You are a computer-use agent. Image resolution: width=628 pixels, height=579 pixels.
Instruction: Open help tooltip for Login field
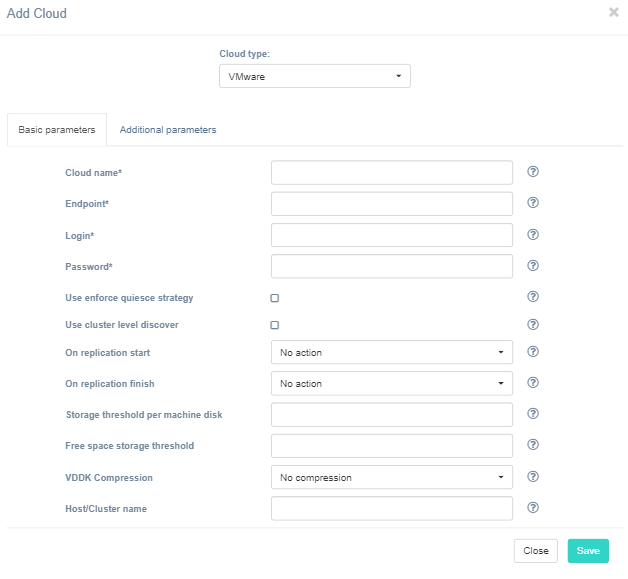coord(533,235)
